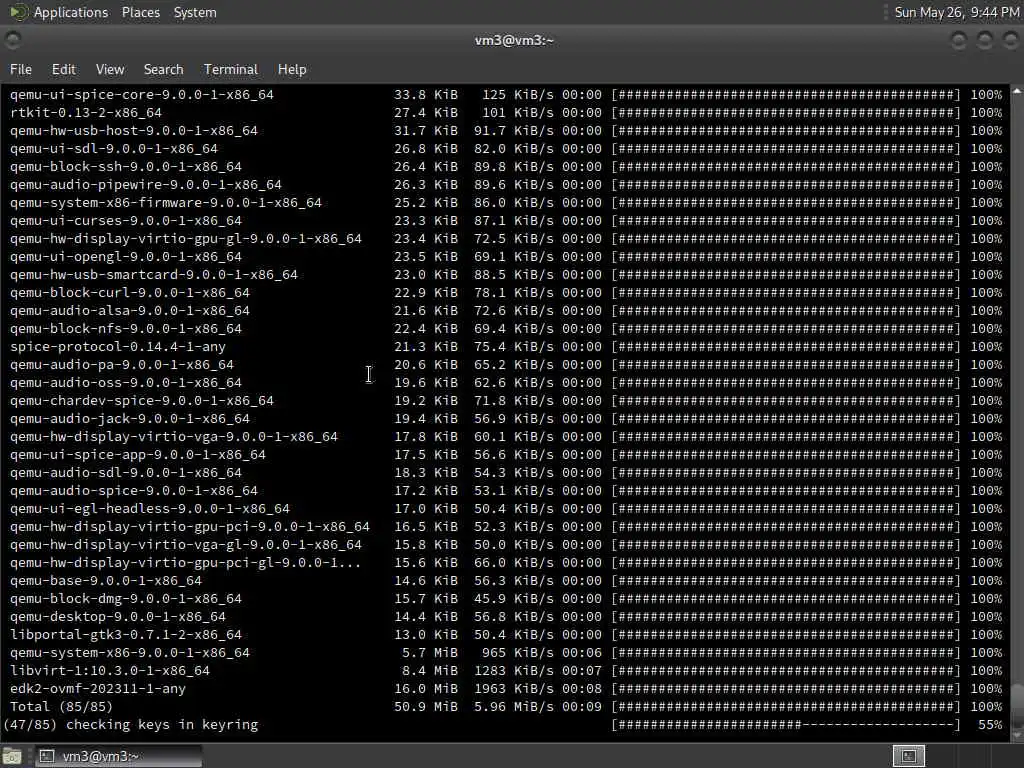Open the Search menu
This screenshot has height=768, width=1024.
click(163, 69)
